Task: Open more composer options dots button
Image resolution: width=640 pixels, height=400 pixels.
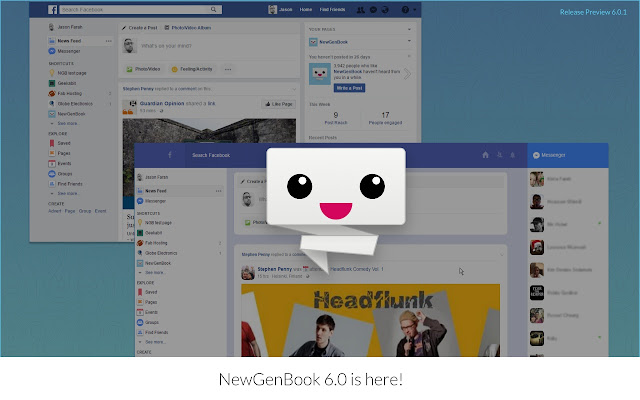Action: pos(228,69)
